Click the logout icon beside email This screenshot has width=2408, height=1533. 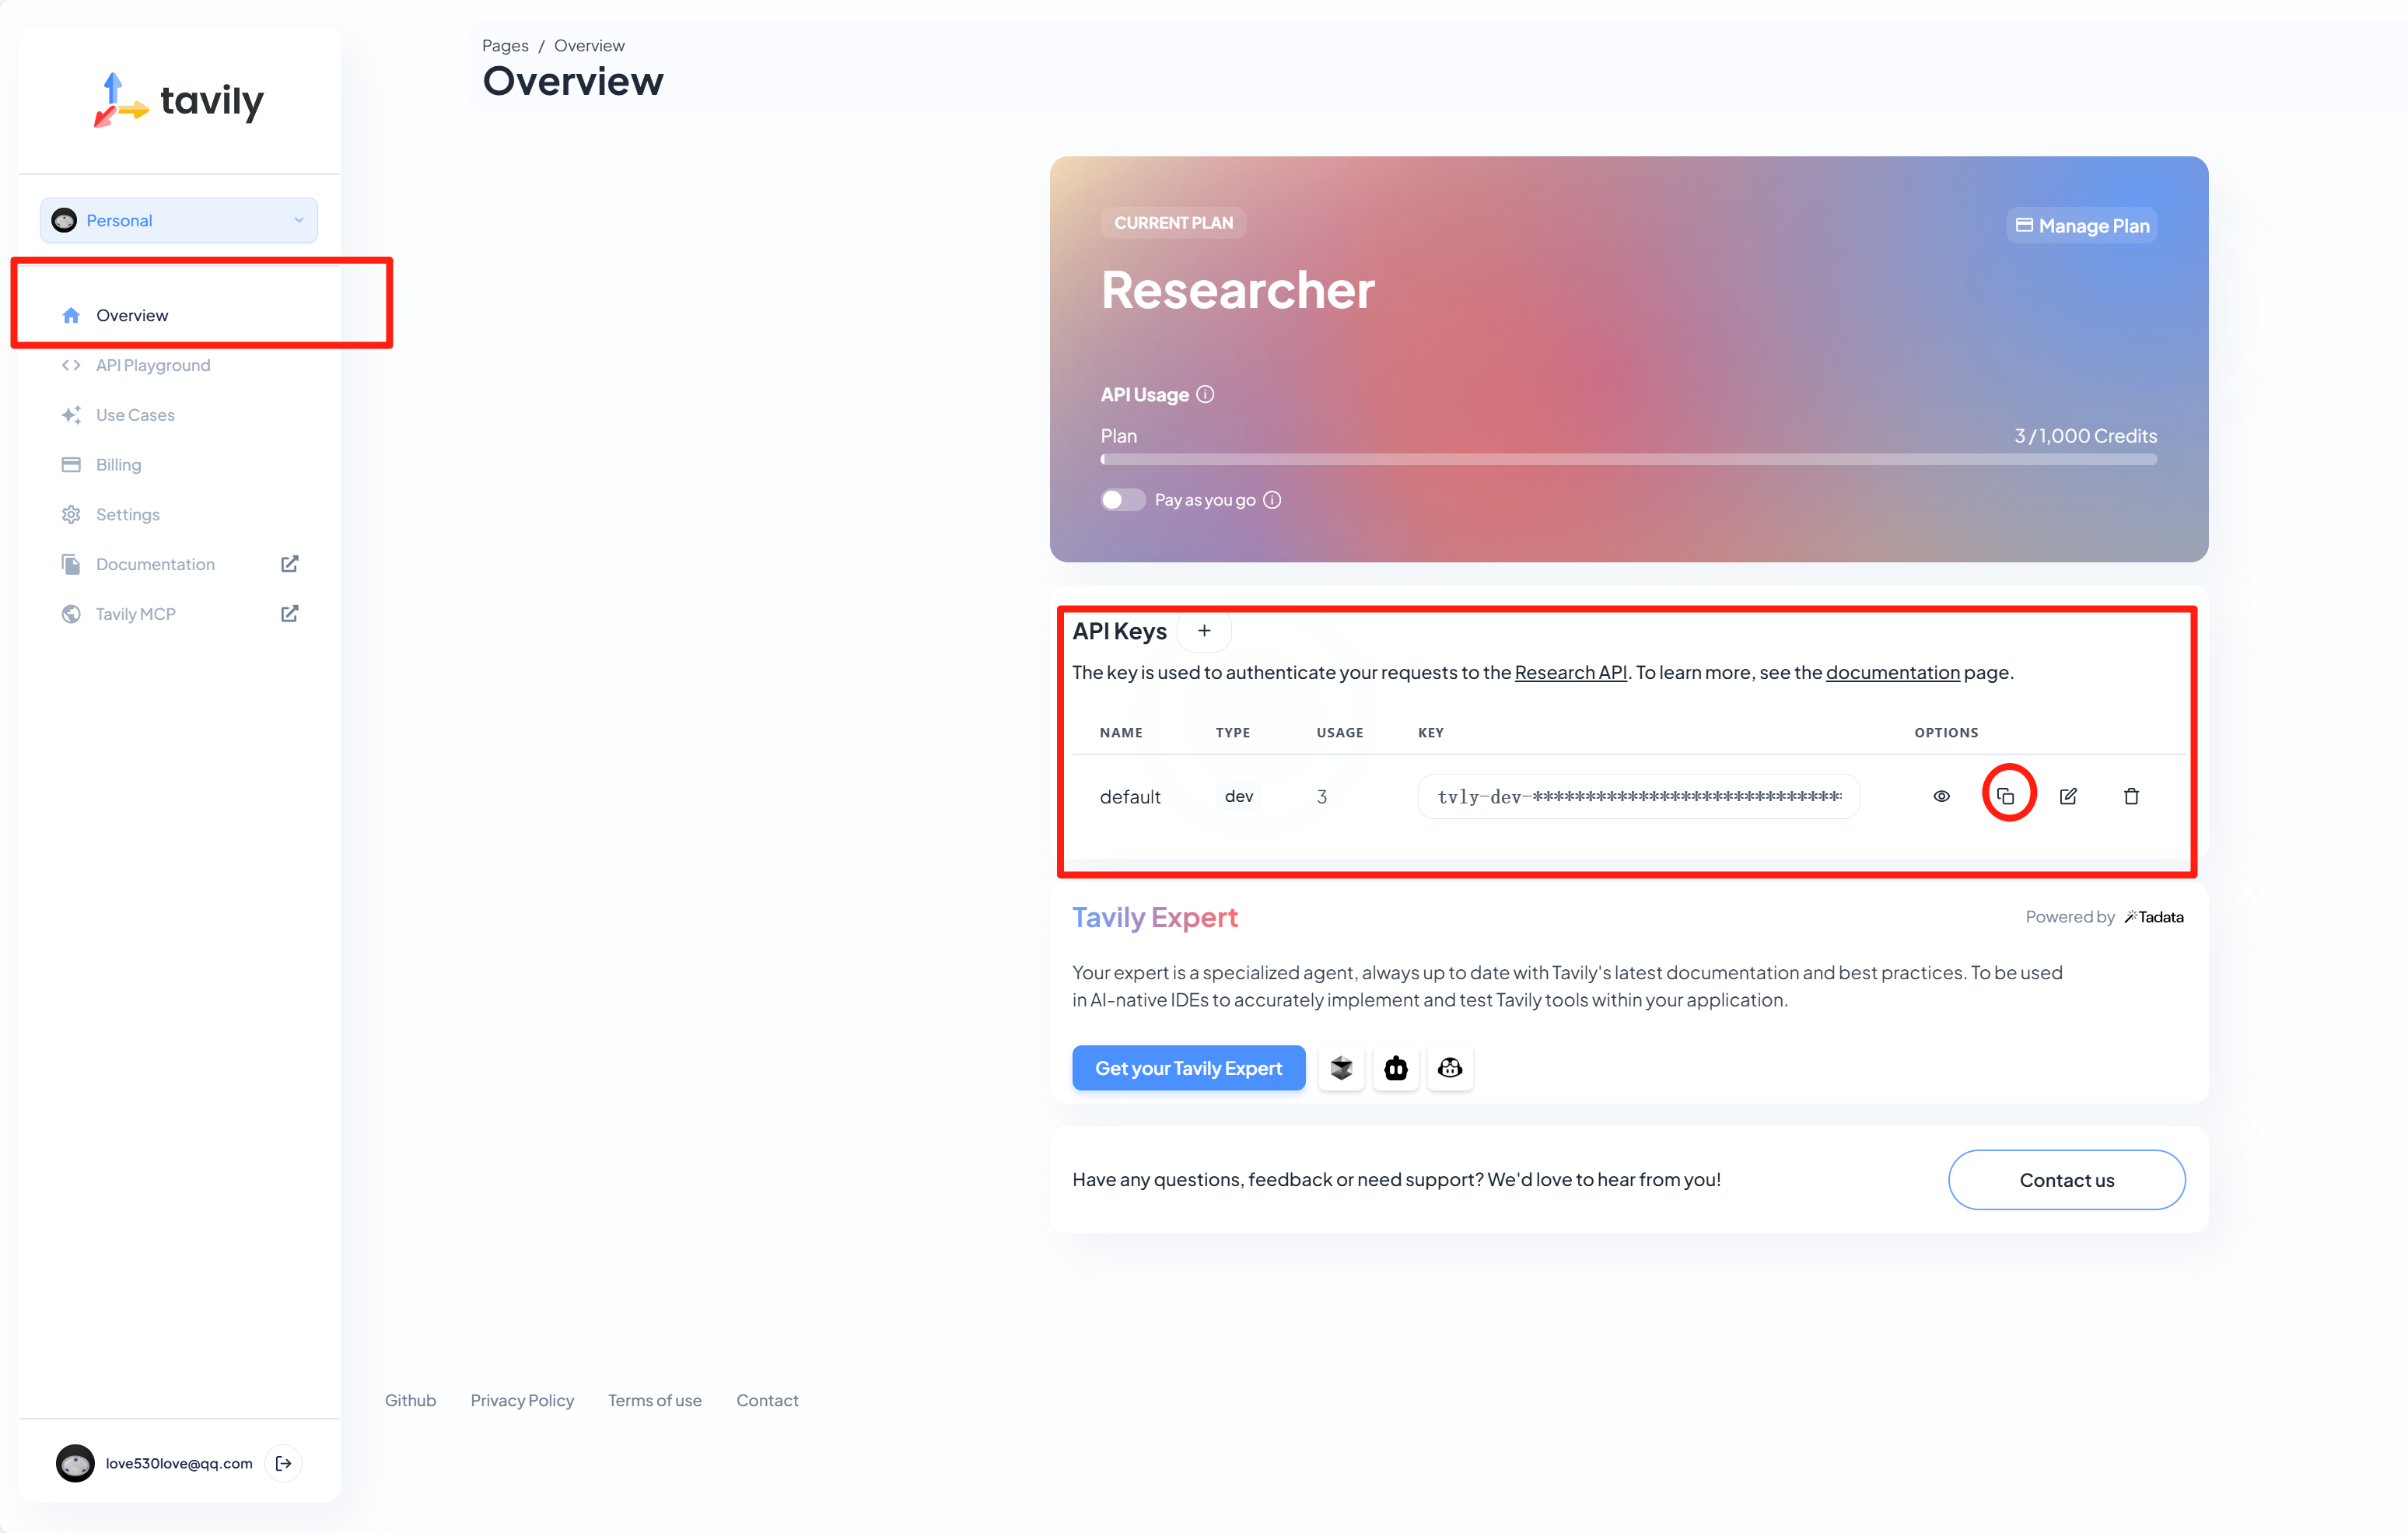click(x=284, y=1463)
